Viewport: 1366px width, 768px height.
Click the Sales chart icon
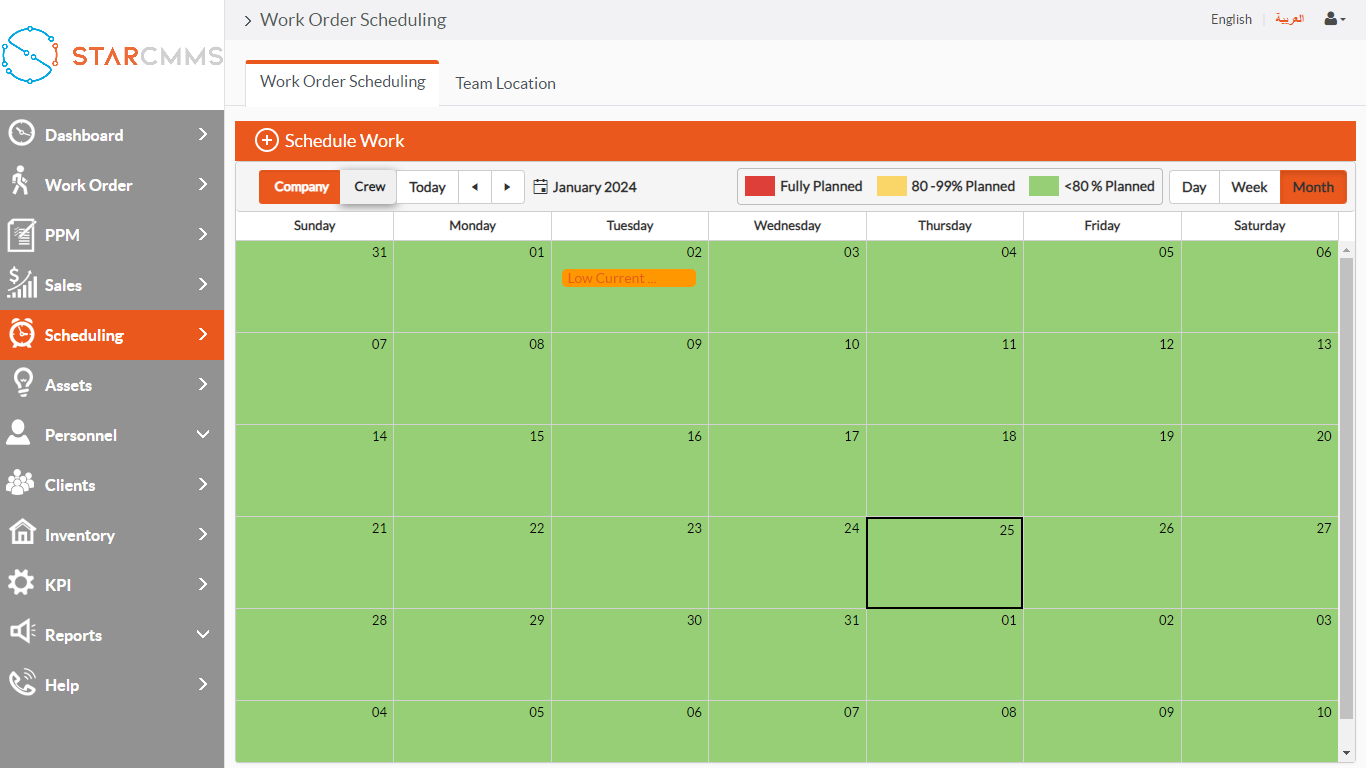pos(21,284)
